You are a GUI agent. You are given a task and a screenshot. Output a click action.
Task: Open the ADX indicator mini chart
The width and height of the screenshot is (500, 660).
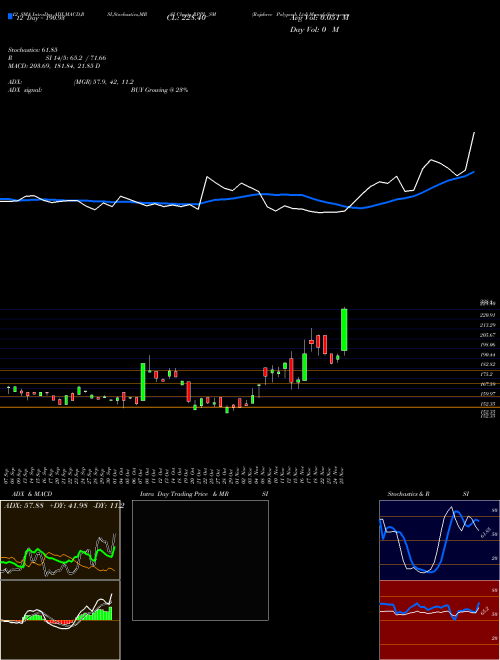coord(60,540)
